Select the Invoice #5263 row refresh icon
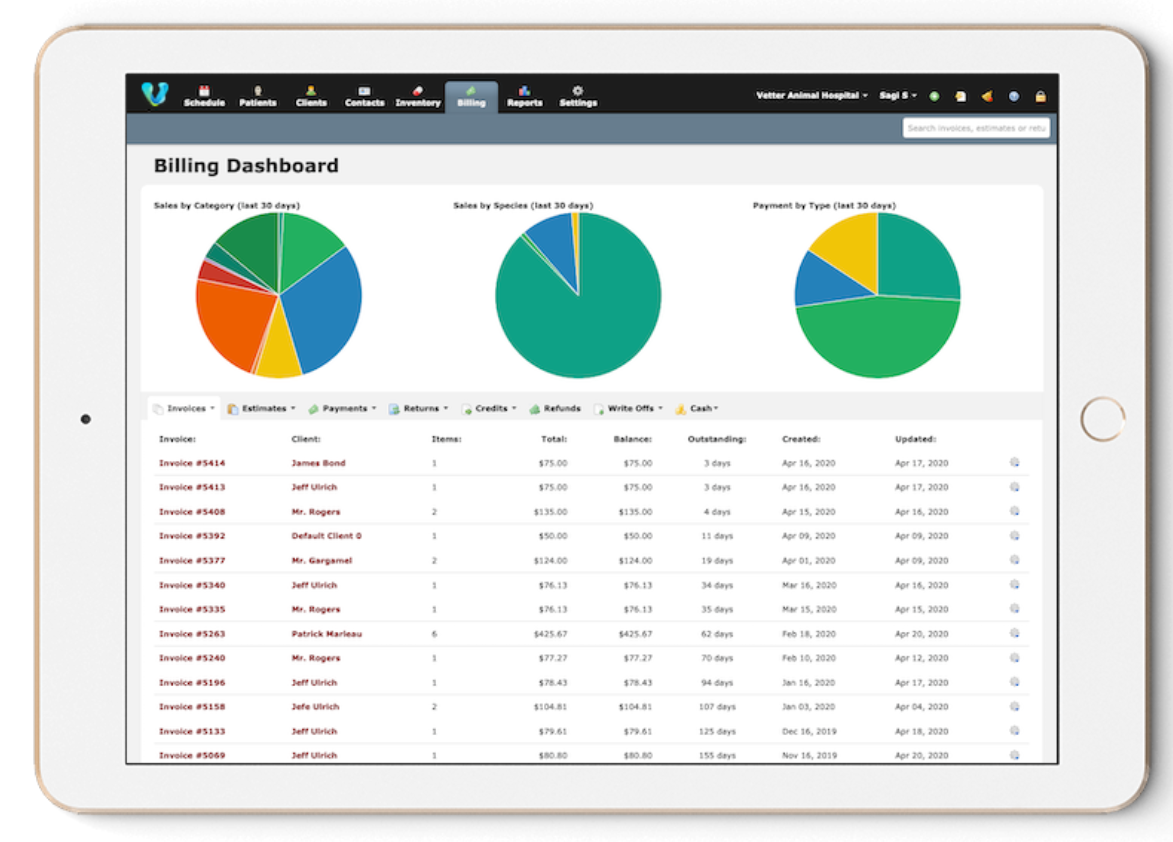The height and width of the screenshot is (842, 1173). 1015,634
